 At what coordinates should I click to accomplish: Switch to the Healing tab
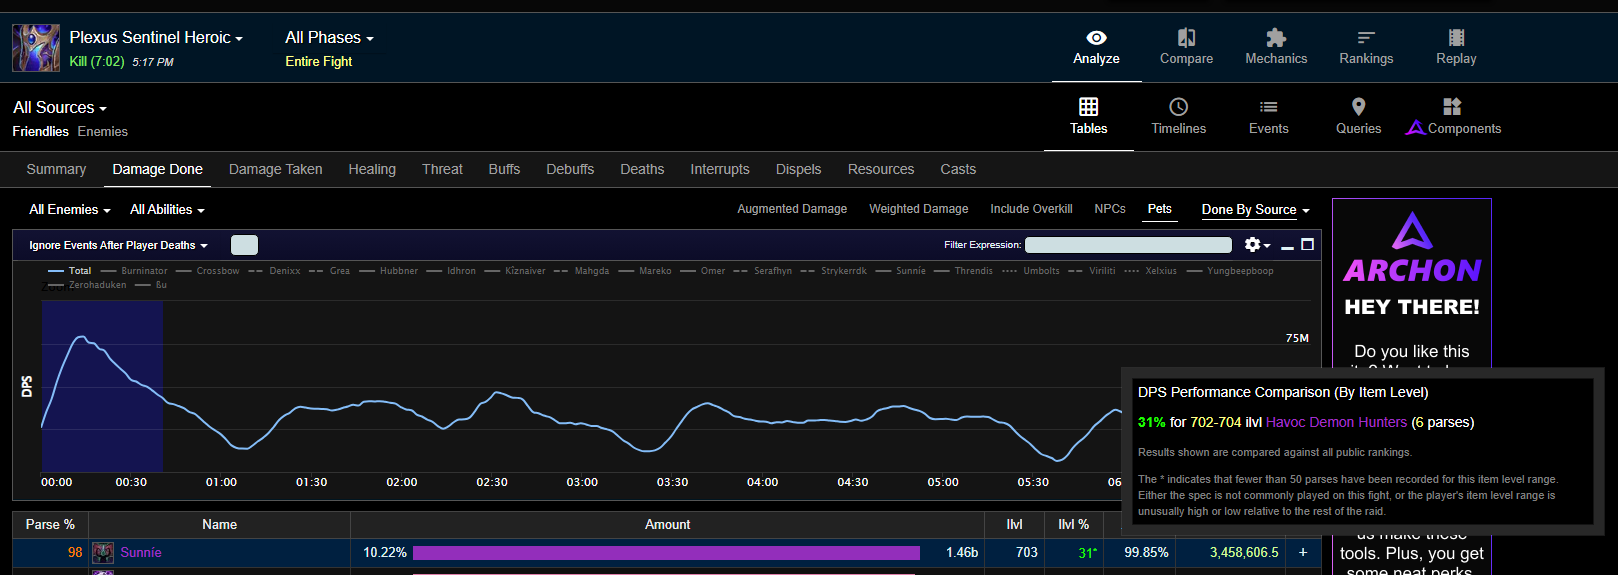tap(372, 170)
